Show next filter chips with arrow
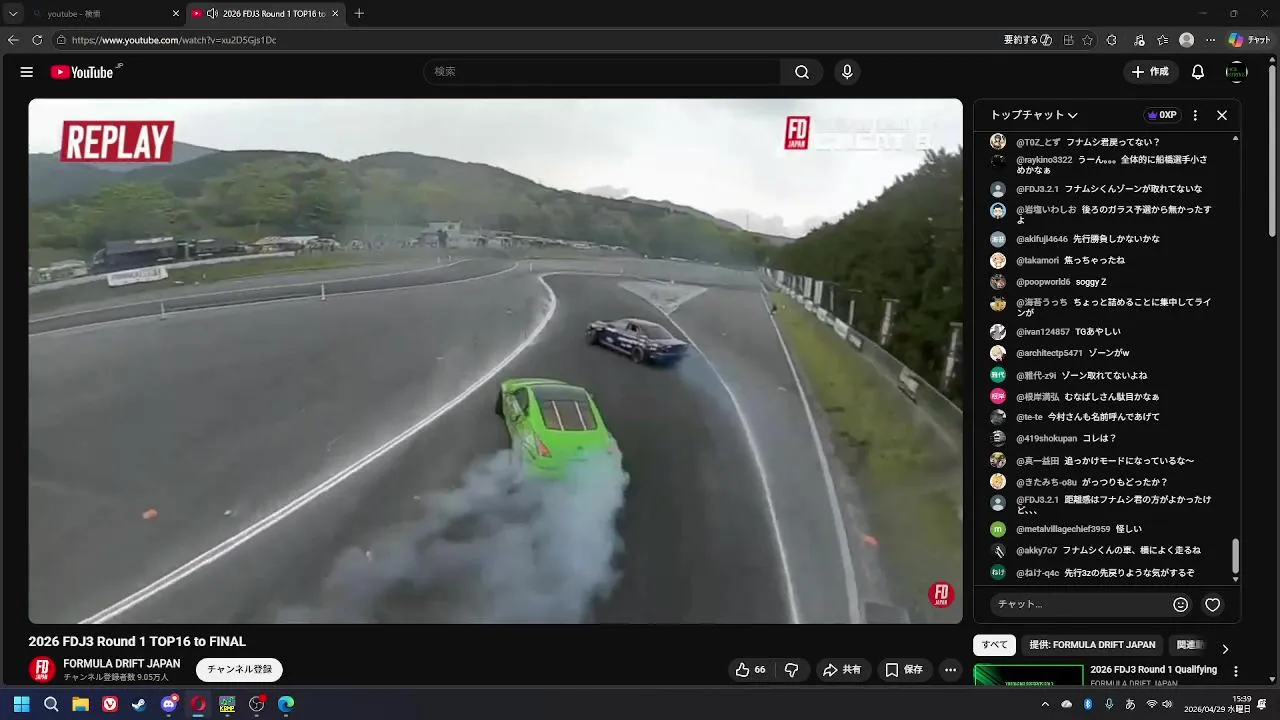Screen dimensions: 1280x720 click(x=1225, y=649)
